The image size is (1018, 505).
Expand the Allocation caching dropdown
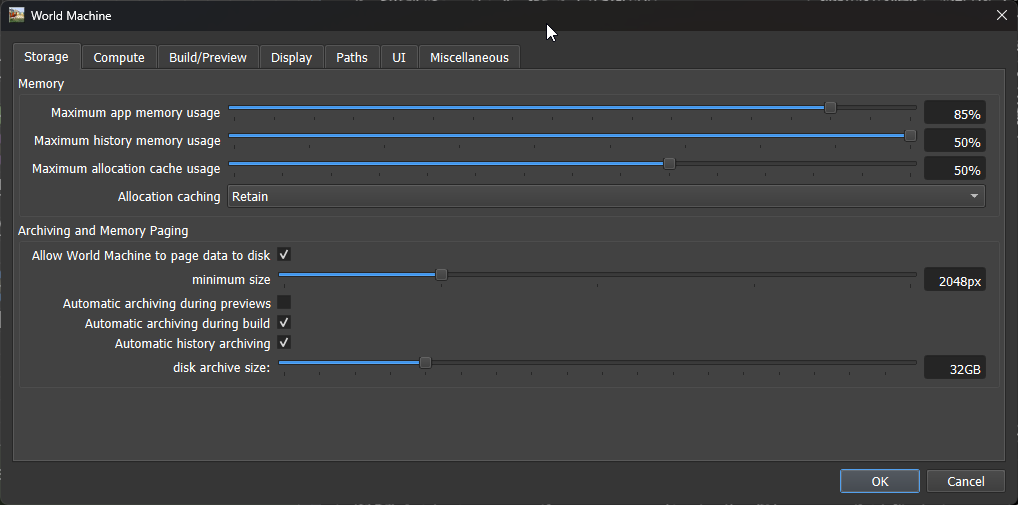click(x=606, y=197)
